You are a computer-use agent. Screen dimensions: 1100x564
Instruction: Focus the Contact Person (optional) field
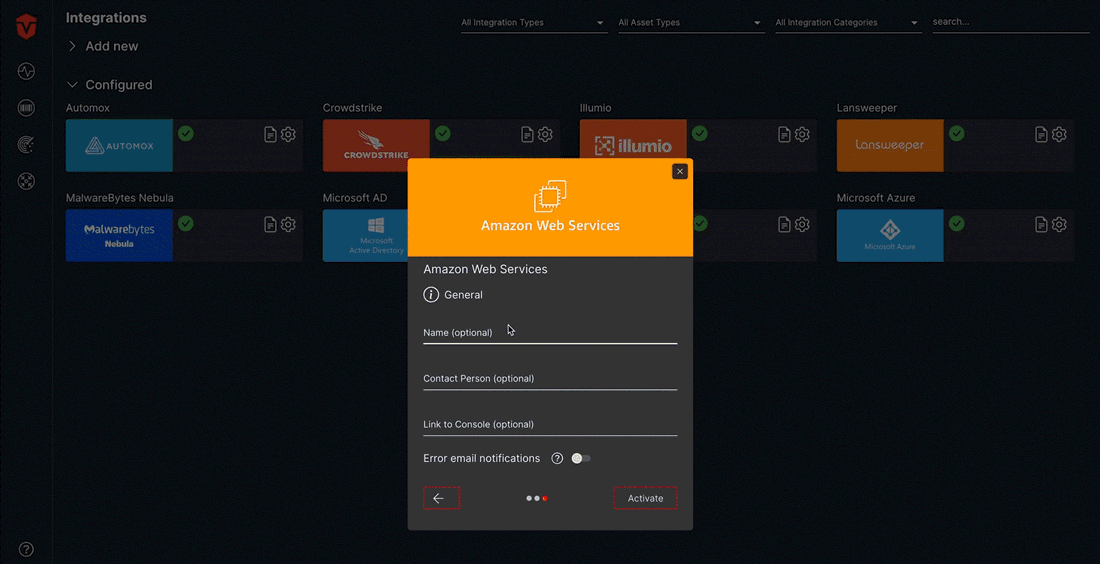(x=550, y=379)
